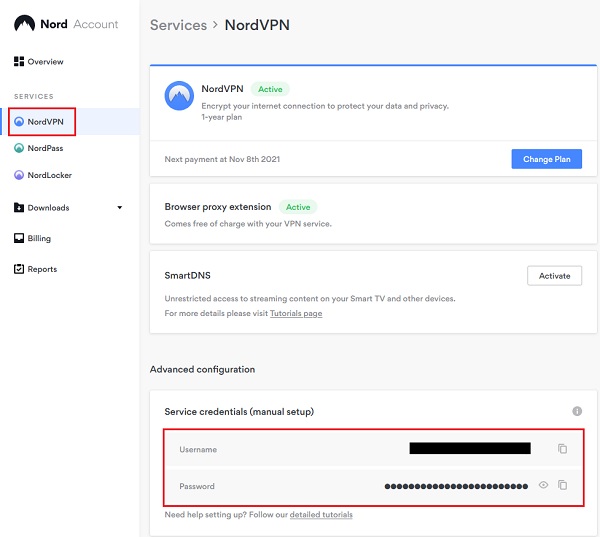Click the 'Advanced configuration' heading
Viewport: 600px width, 537px height.
click(x=202, y=369)
